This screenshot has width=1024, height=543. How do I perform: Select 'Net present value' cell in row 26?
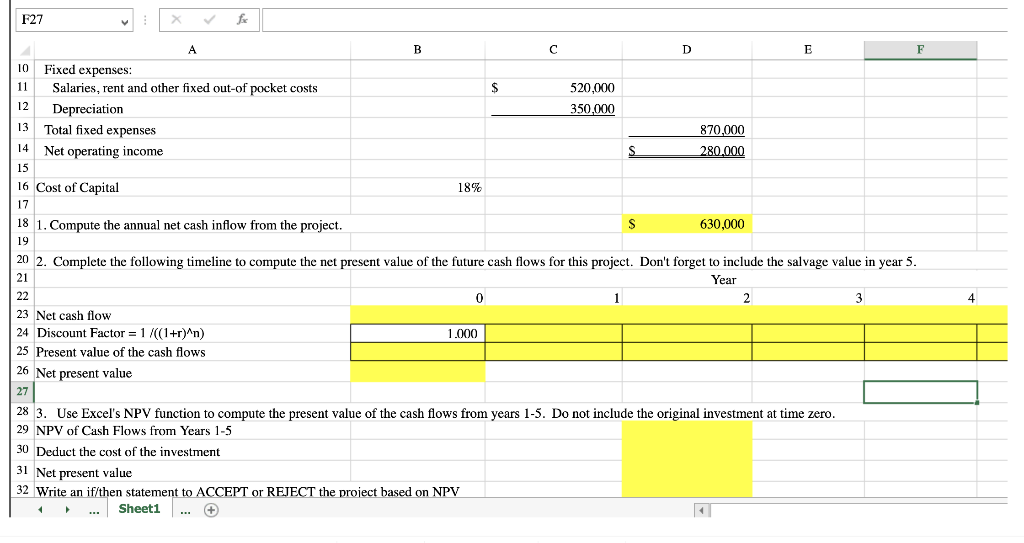[192, 372]
